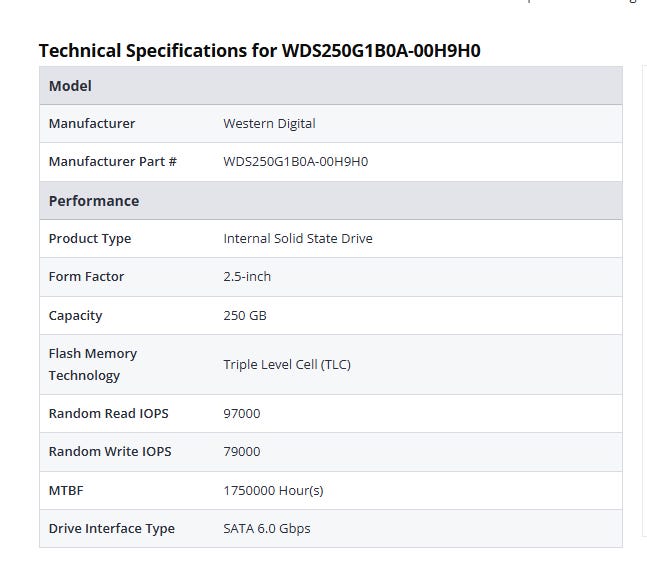The height and width of the screenshot is (564, 647).
Task: Select the 2.5-inch form factor value
Action: [x=247, y=277]
